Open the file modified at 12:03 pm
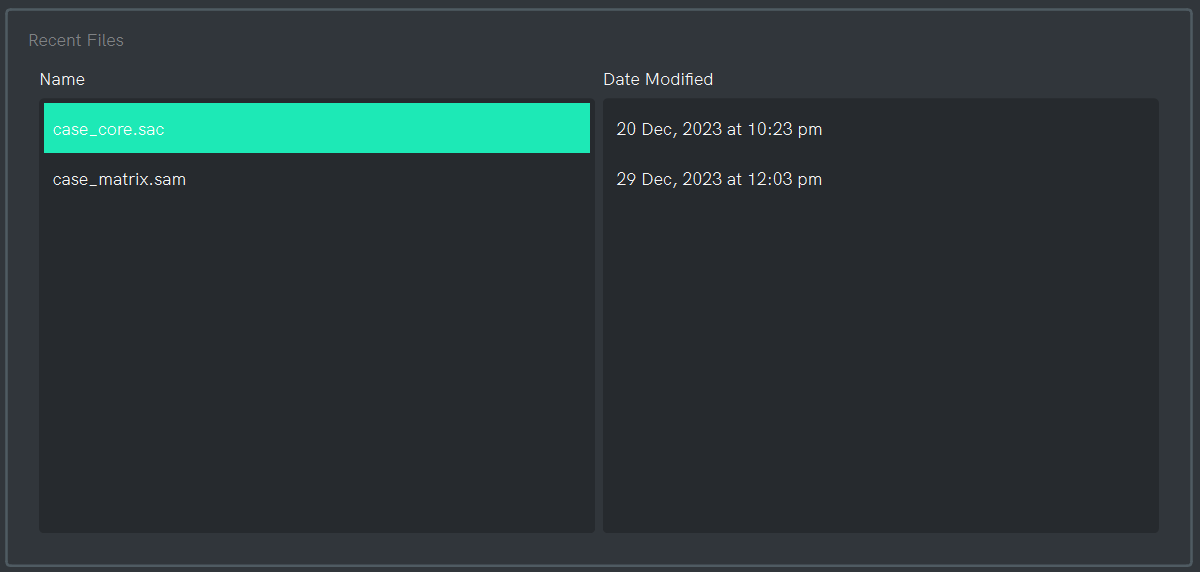Viewport: 1200px width, 572px height. tap(119, 180)
